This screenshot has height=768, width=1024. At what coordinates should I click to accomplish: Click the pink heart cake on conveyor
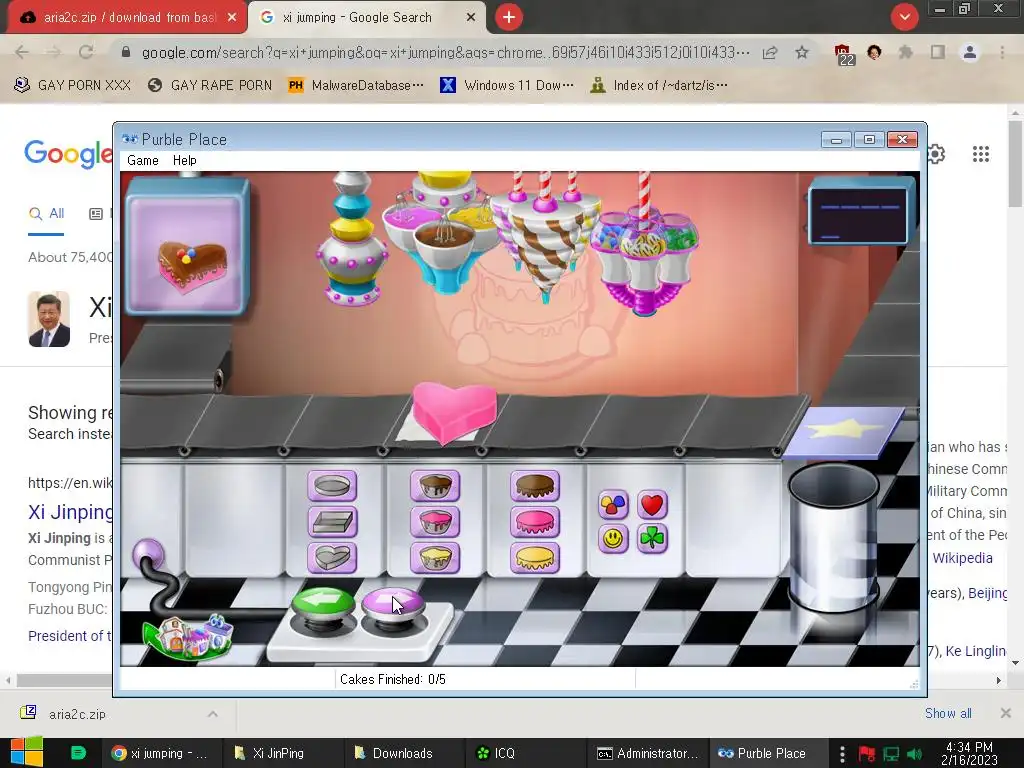click(454, 411)
